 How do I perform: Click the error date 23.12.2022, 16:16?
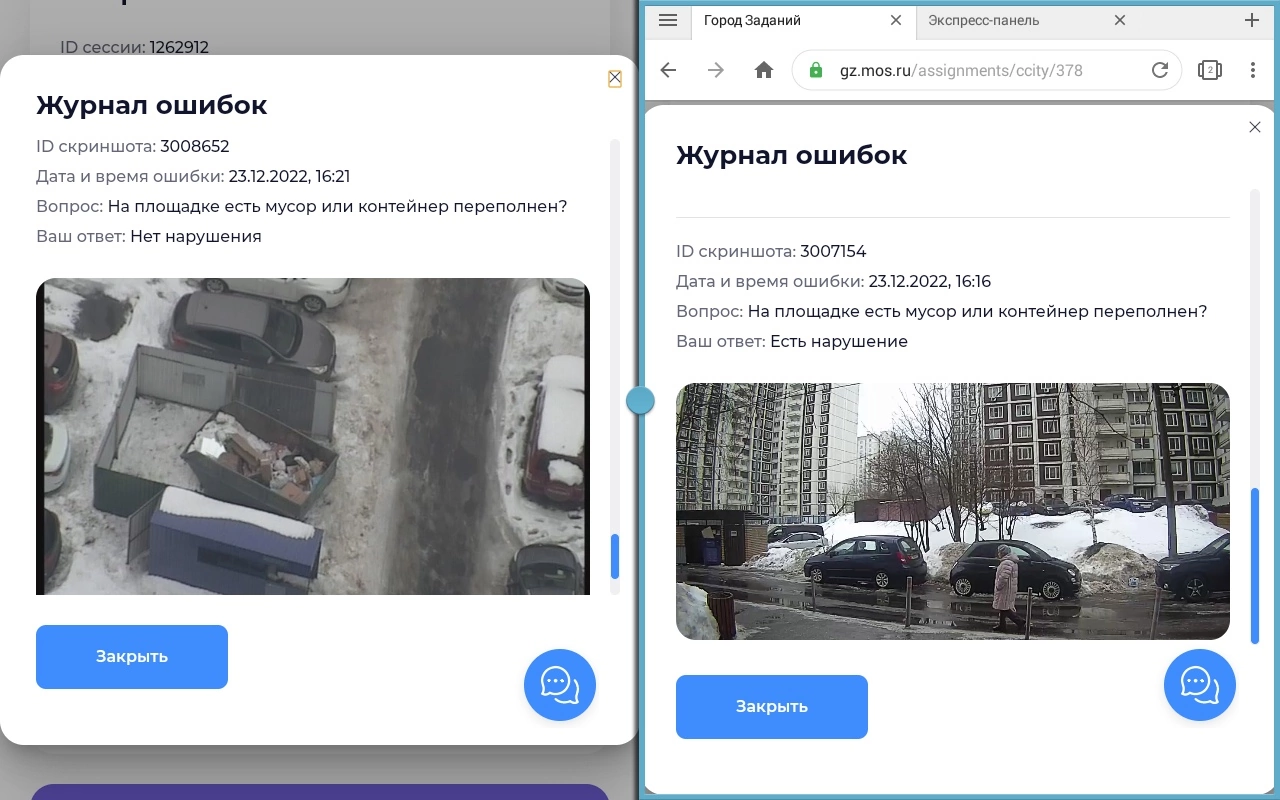pos(930,281)
